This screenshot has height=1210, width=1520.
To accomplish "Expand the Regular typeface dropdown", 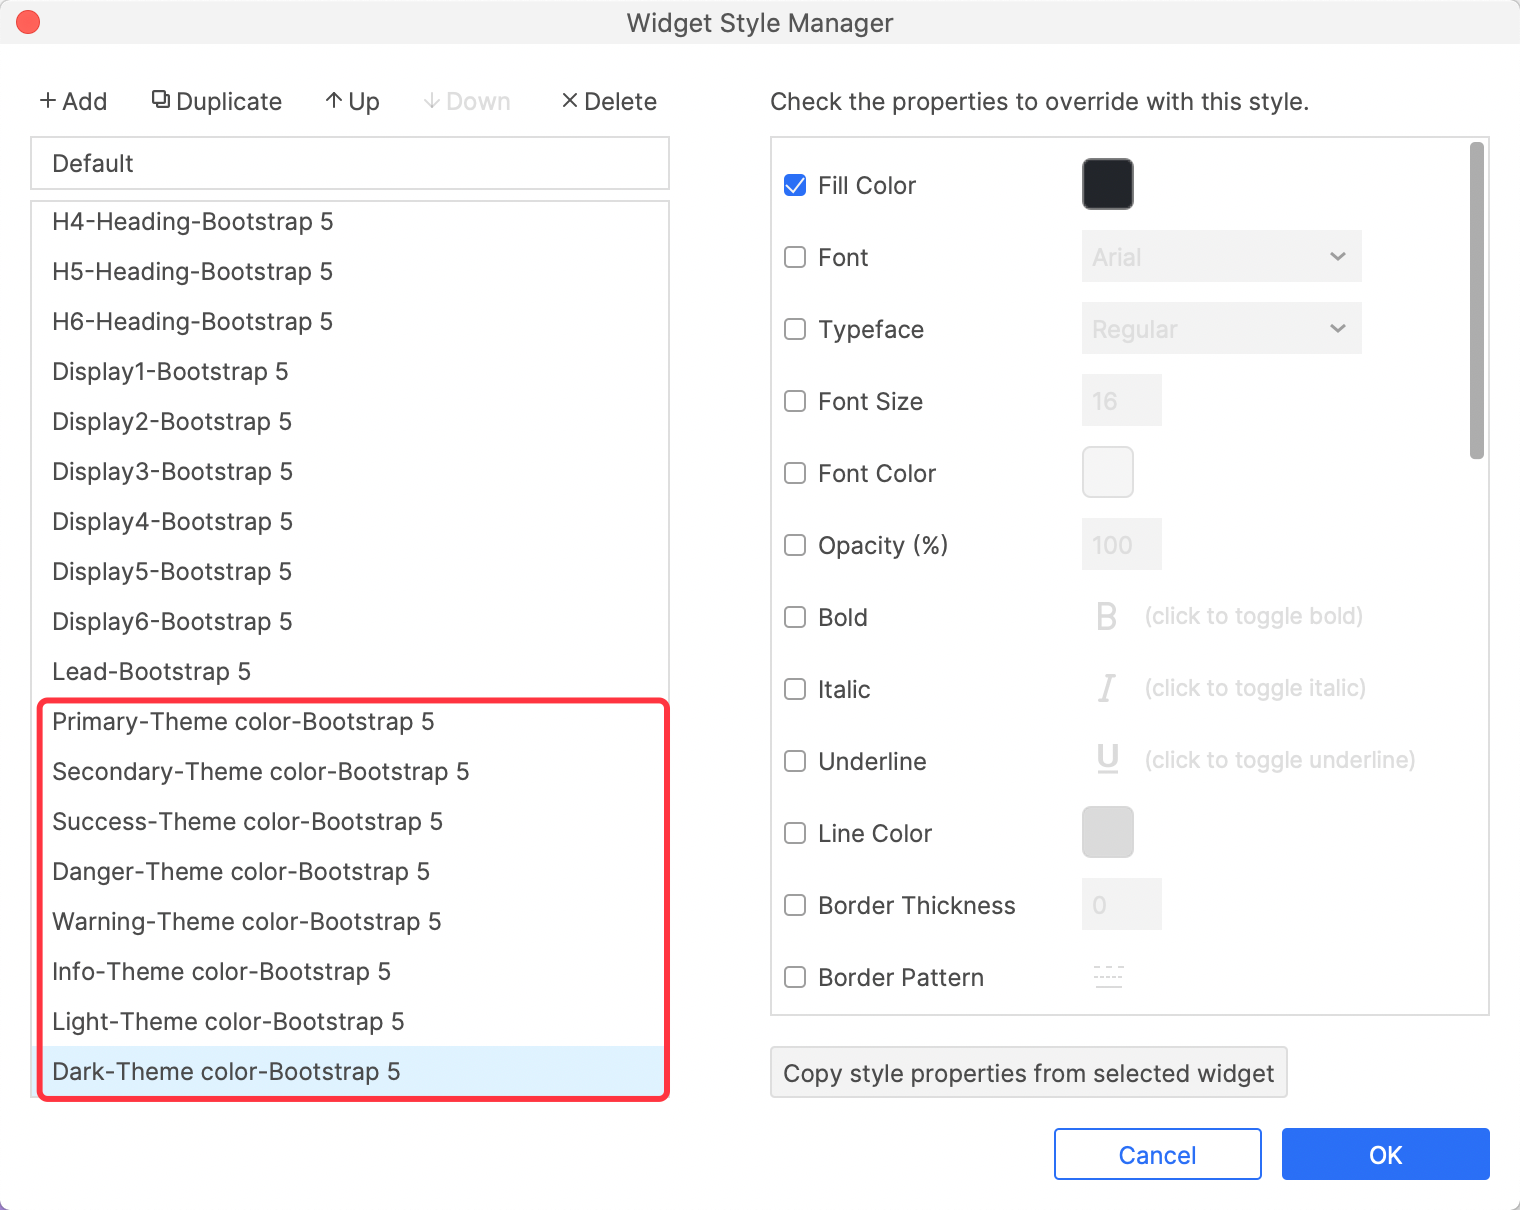I will coord(1221,329).
